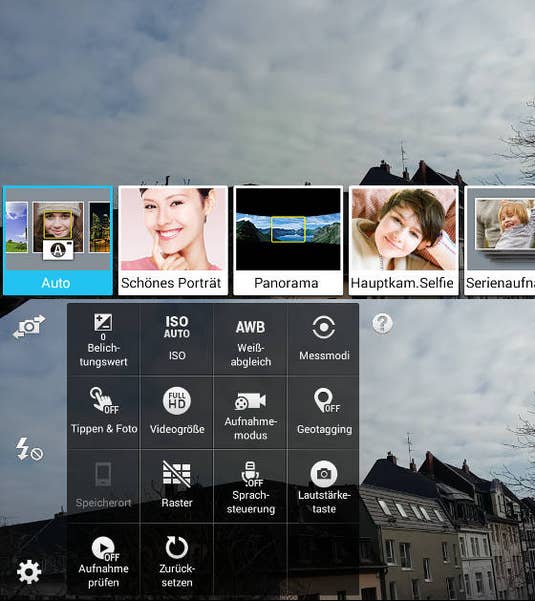535x601 pixels.
Task: Open Belichtungswert exposure setting
Action: (103, 340)
